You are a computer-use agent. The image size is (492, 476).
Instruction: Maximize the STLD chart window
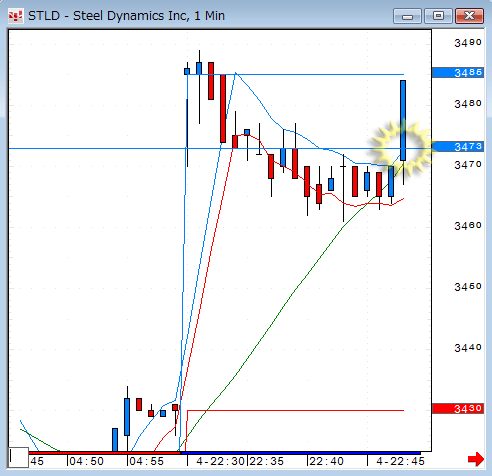[438, 16]
